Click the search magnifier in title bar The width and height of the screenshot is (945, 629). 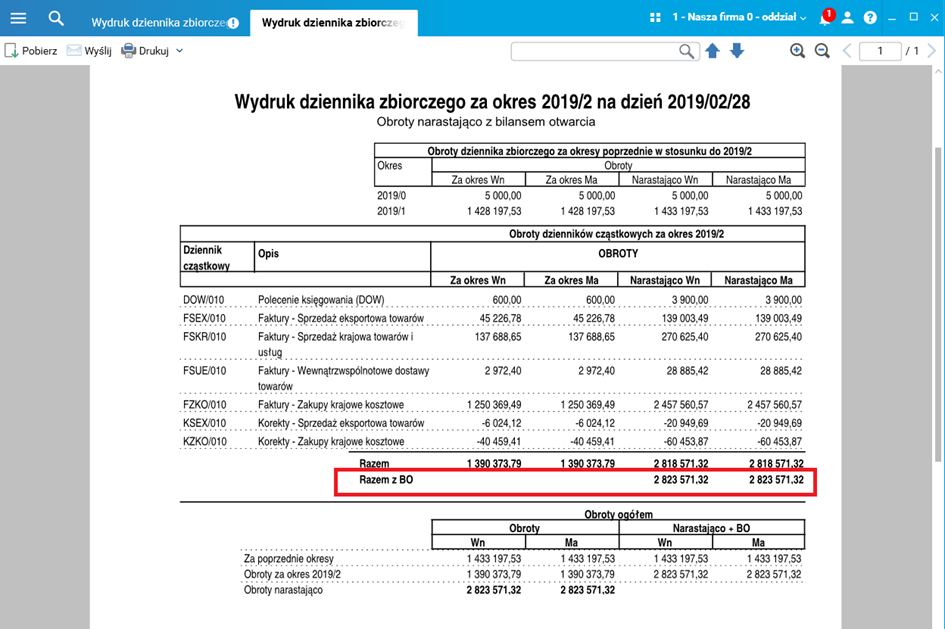click(56, 18)
